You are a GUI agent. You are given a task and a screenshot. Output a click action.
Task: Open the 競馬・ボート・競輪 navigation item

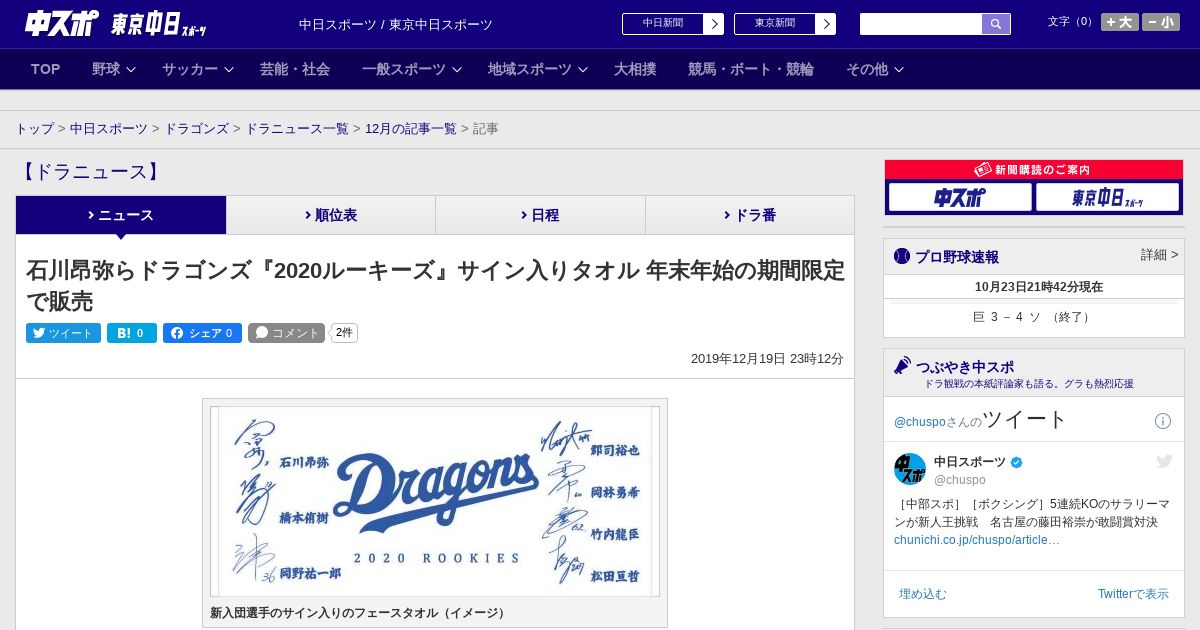pos(751,69)
